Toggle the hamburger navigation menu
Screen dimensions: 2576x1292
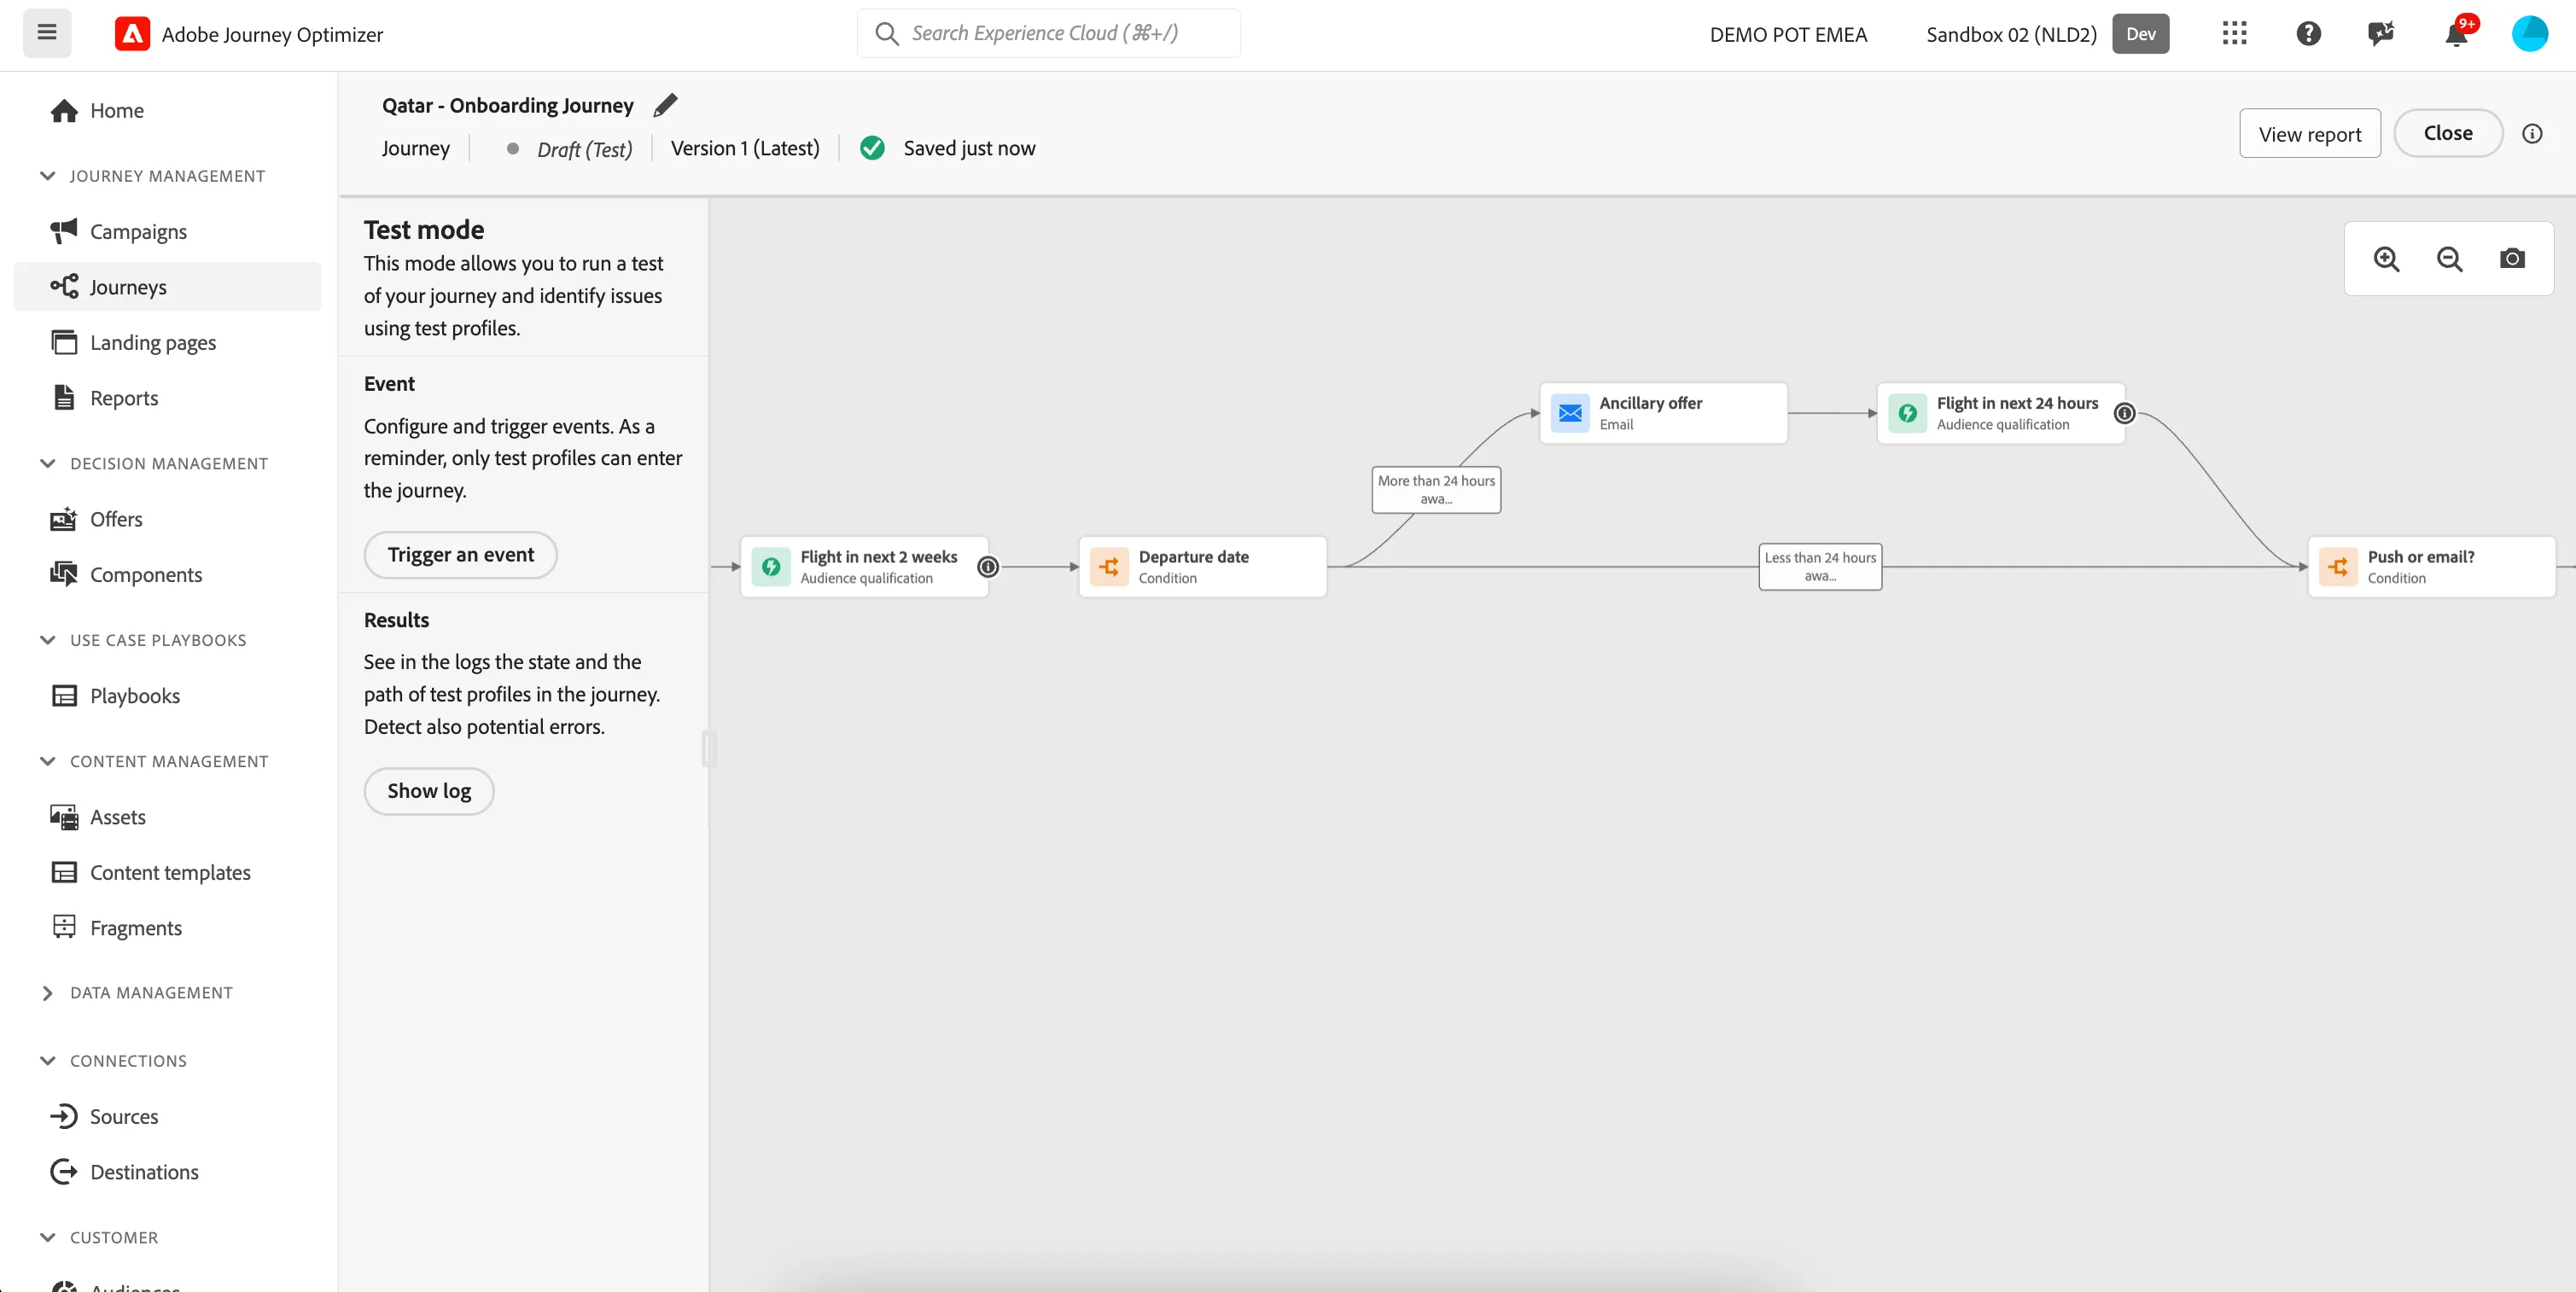[47, 33]
